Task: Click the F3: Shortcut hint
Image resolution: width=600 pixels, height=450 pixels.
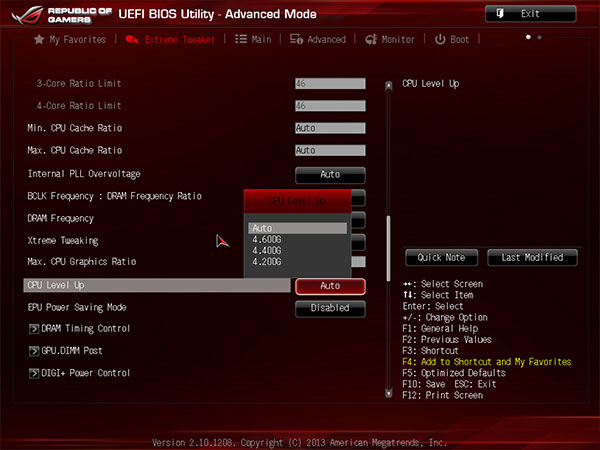Action: pos(430,351)
